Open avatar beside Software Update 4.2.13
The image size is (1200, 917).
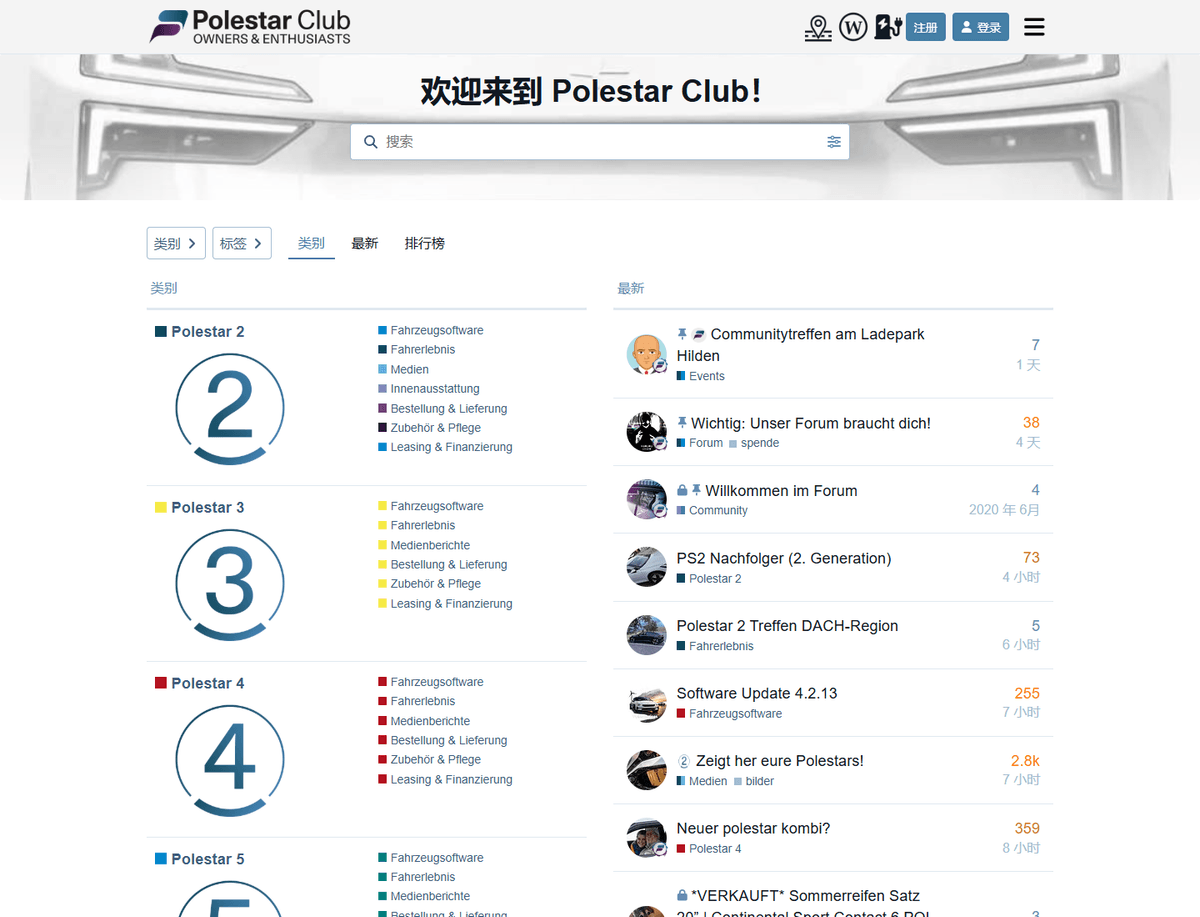[x=647, y=702]
